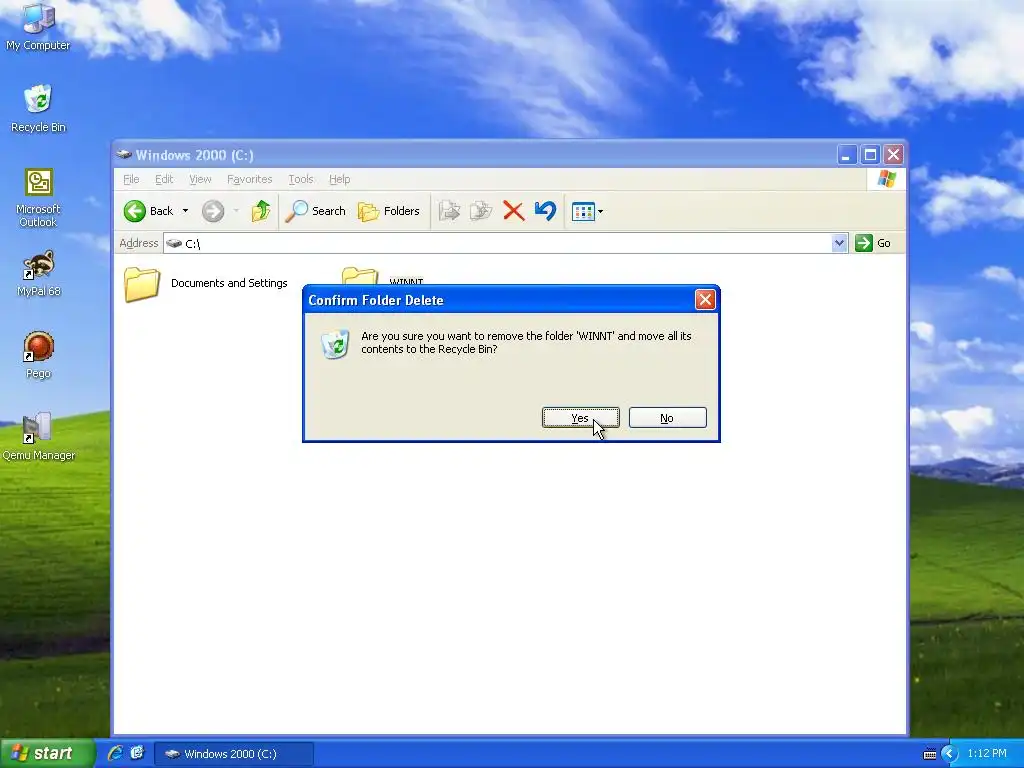Select My Computer desktop icon
Screen dimensions: 1024x768
click(38, 27)
